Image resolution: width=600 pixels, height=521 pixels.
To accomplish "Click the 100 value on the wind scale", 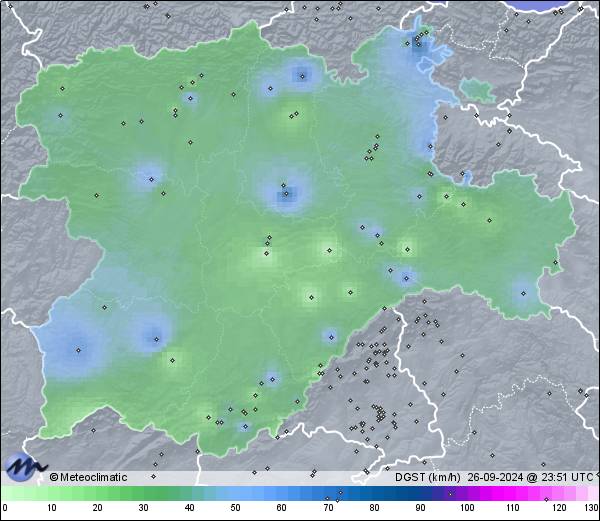I will [x=467, y=508].
